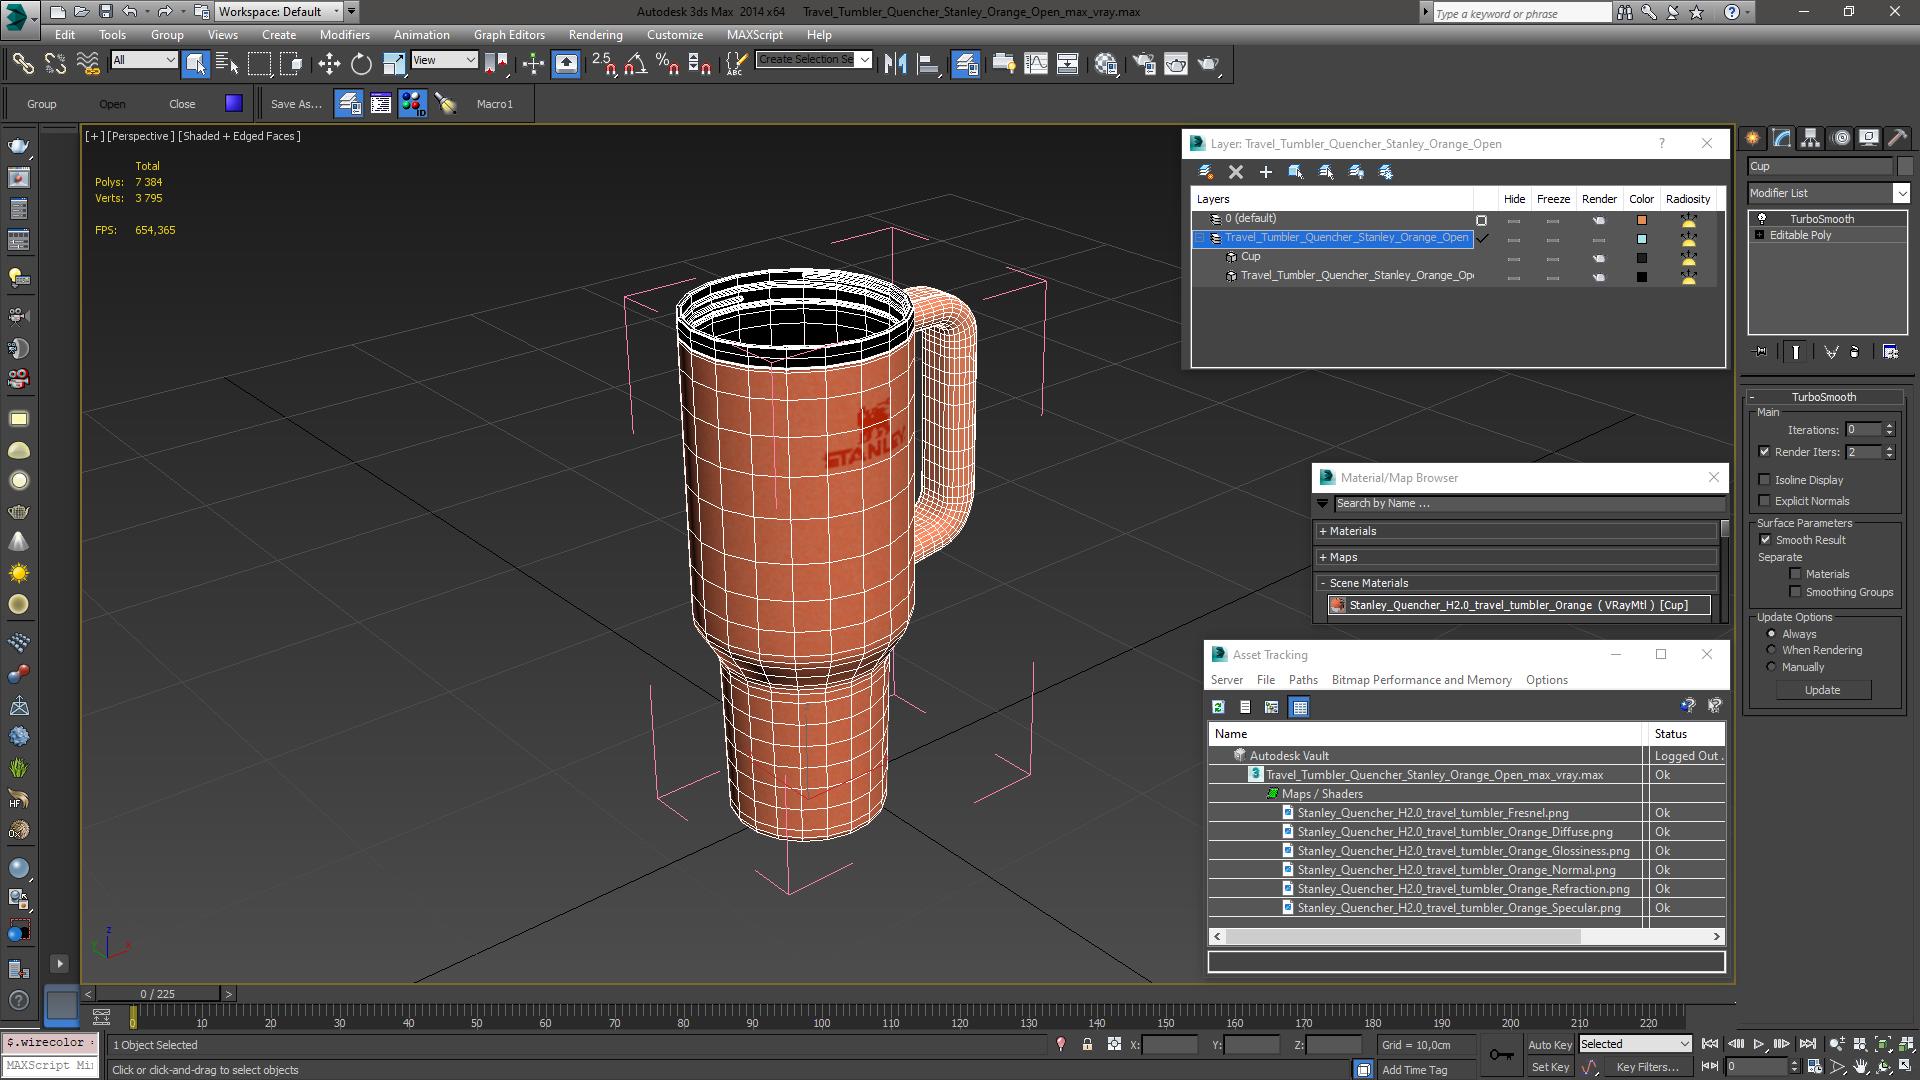Screen dimensions: 1920x1080
Task: Click the Mirror tool icon
Action: [895, 64]
